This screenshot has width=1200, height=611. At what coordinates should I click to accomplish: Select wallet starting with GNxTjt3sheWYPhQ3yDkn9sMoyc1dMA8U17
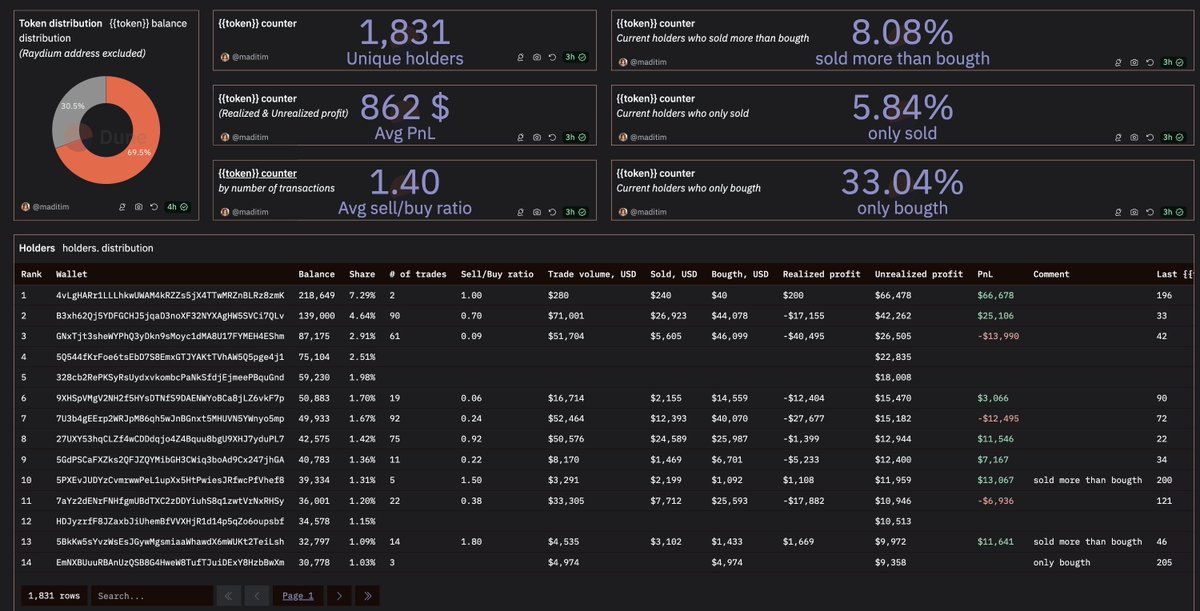click(170, 336)
